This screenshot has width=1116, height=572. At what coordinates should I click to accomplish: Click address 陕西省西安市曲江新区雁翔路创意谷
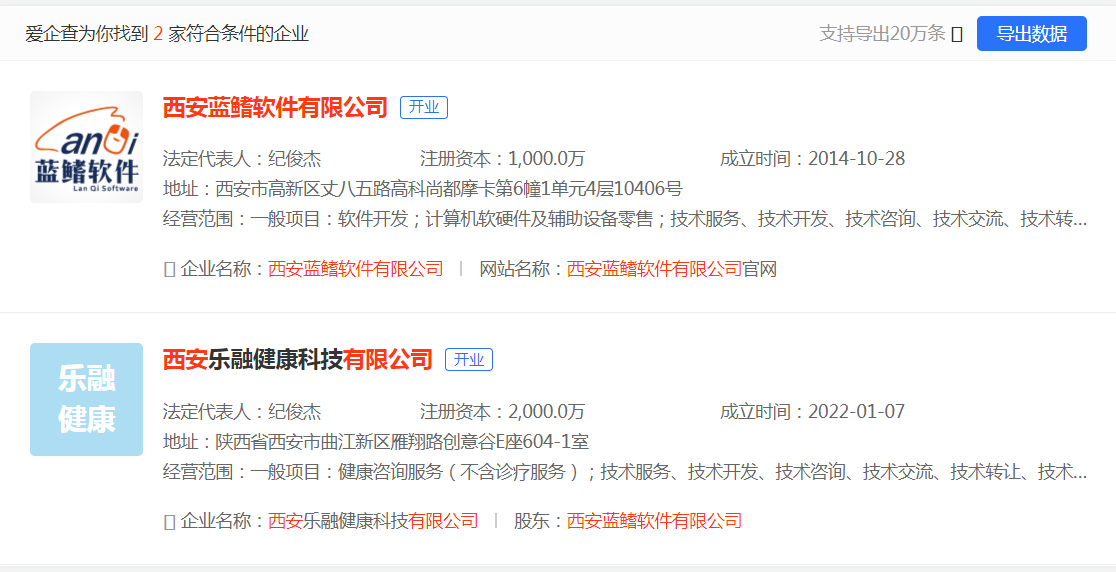click(402, 441)
